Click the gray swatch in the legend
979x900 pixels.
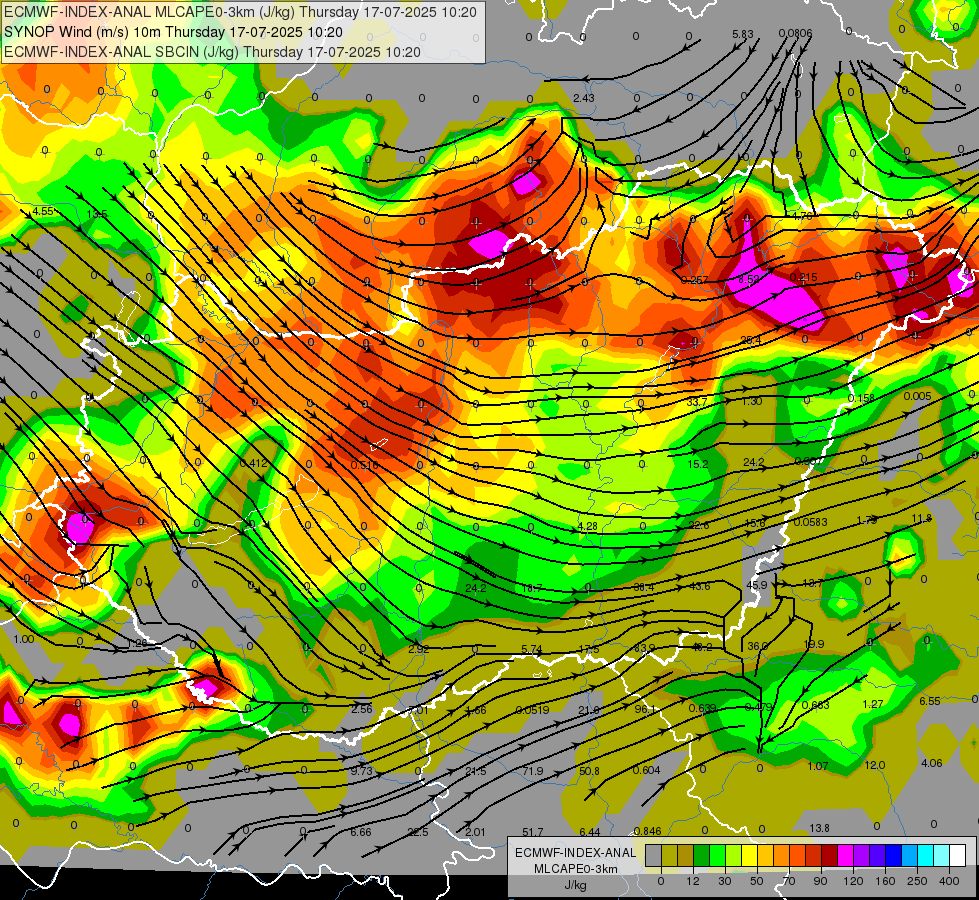(654, 855)
